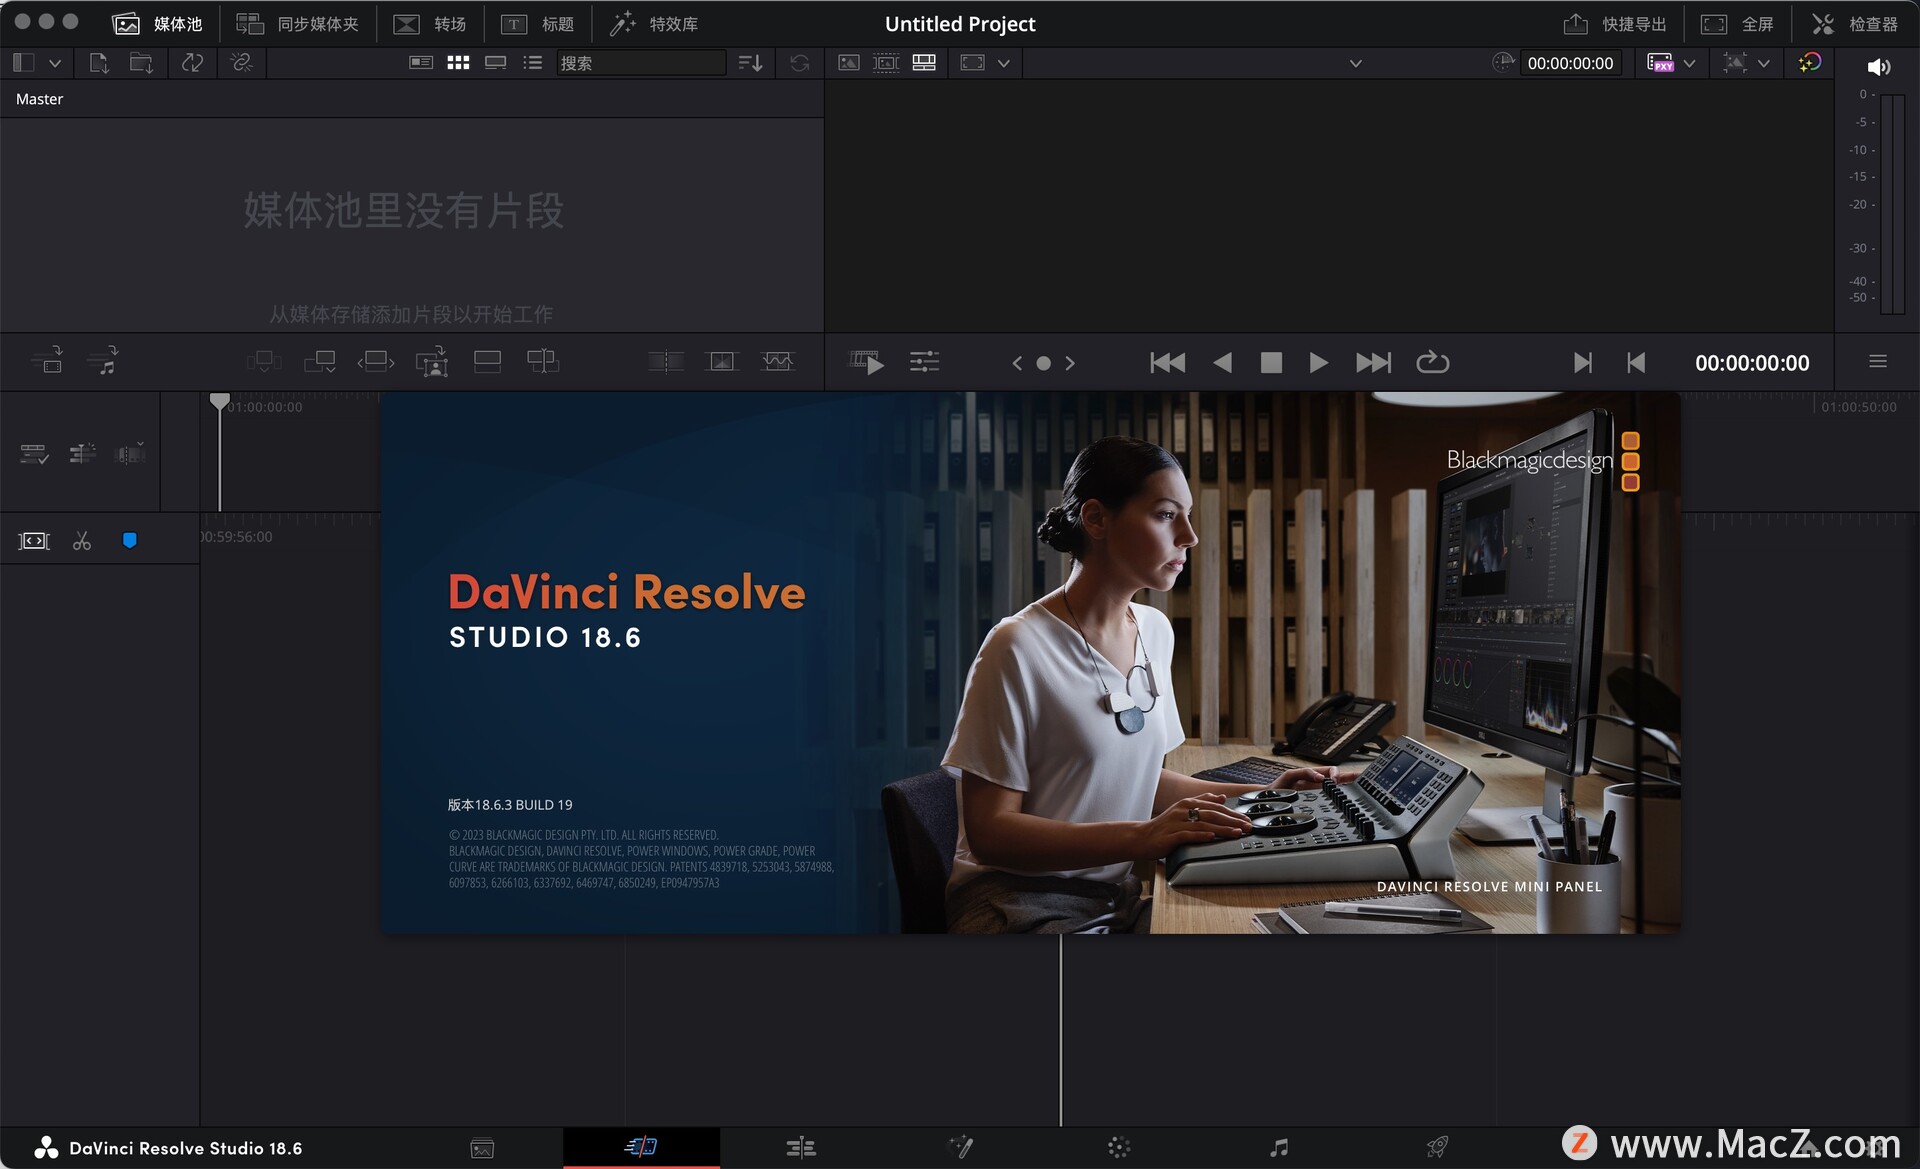The height and width of the screenshot is (1169, 1920).
Task: Click the timeline playhead handle
Action: click(x=219, y=401)
